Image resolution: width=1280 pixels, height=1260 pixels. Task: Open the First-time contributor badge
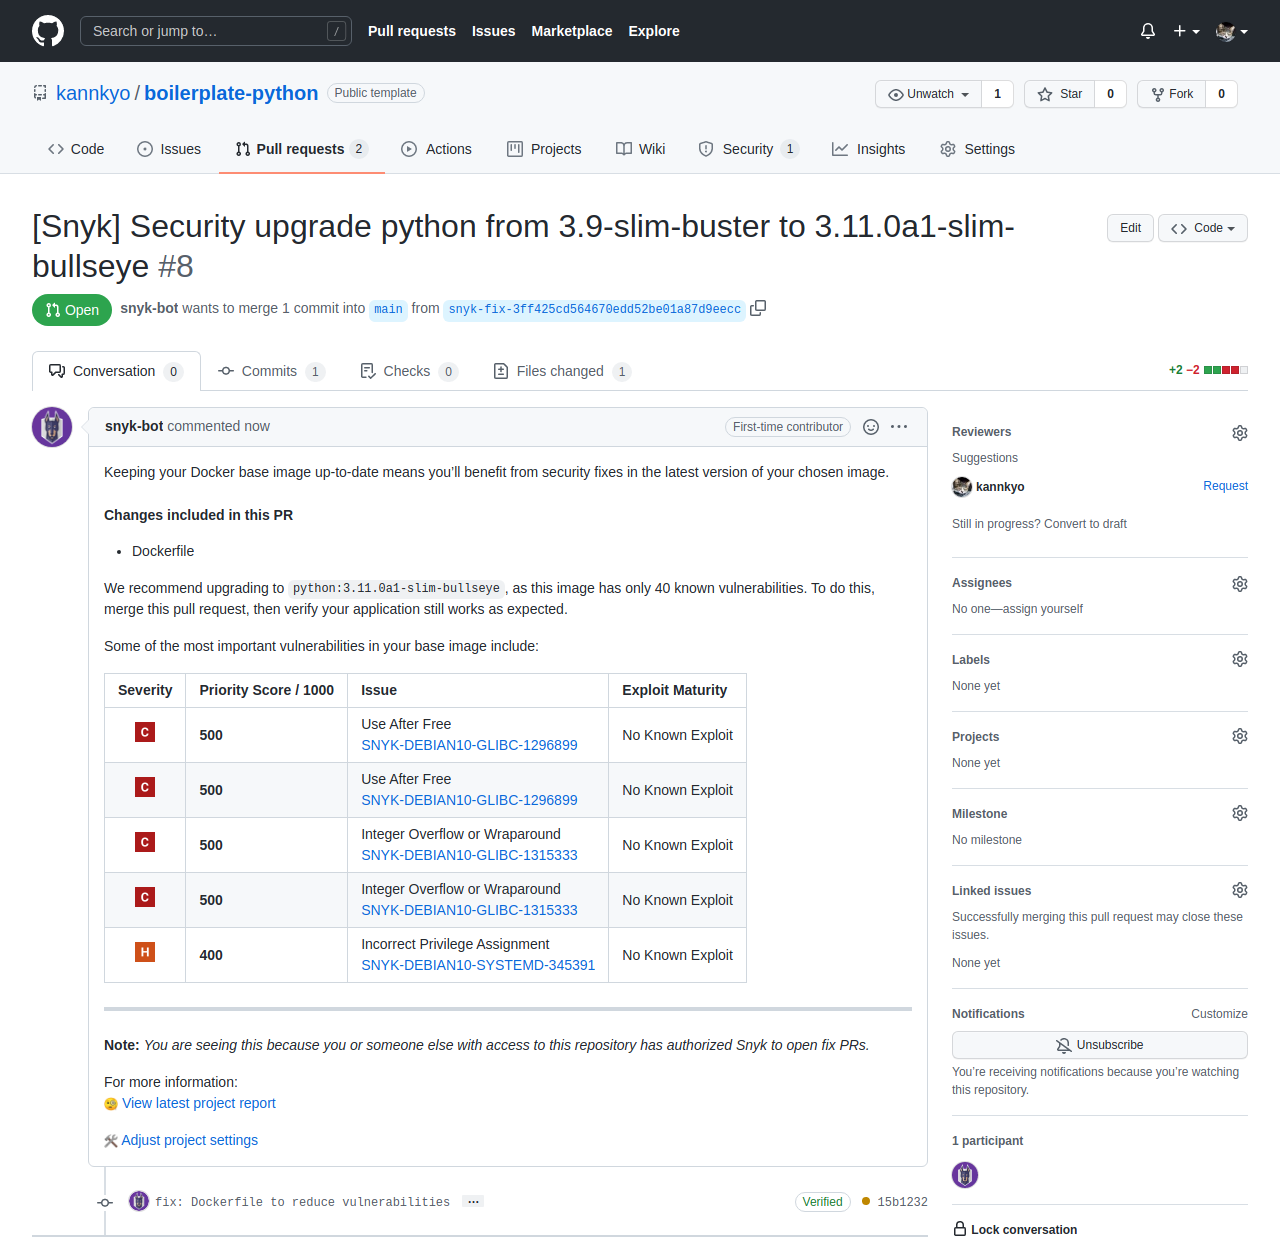tap(788, 427)
